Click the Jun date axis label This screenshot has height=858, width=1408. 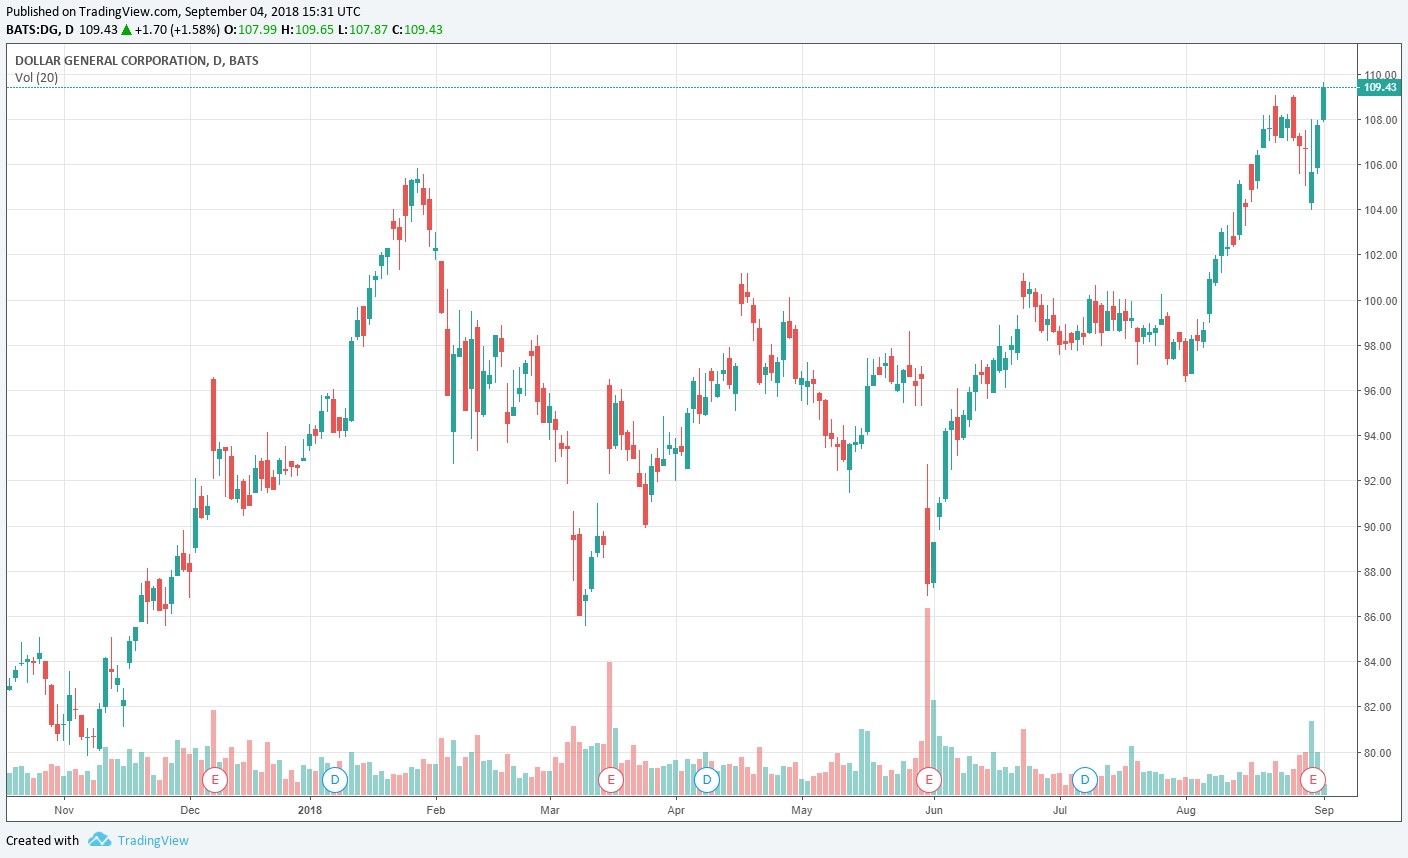point(933,810)
